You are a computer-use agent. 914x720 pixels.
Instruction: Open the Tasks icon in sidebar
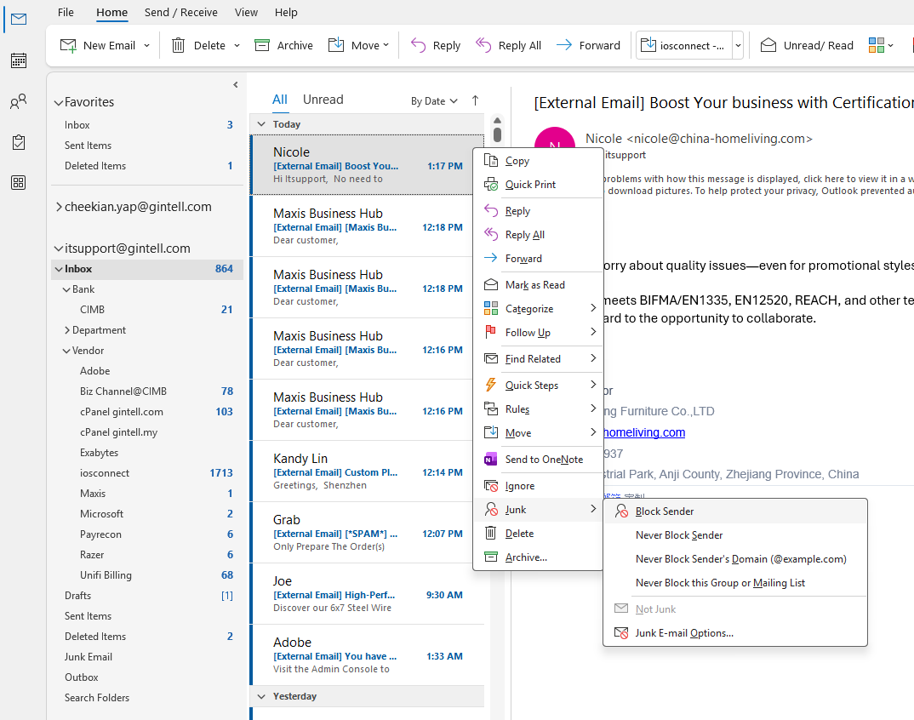point(18,143)
